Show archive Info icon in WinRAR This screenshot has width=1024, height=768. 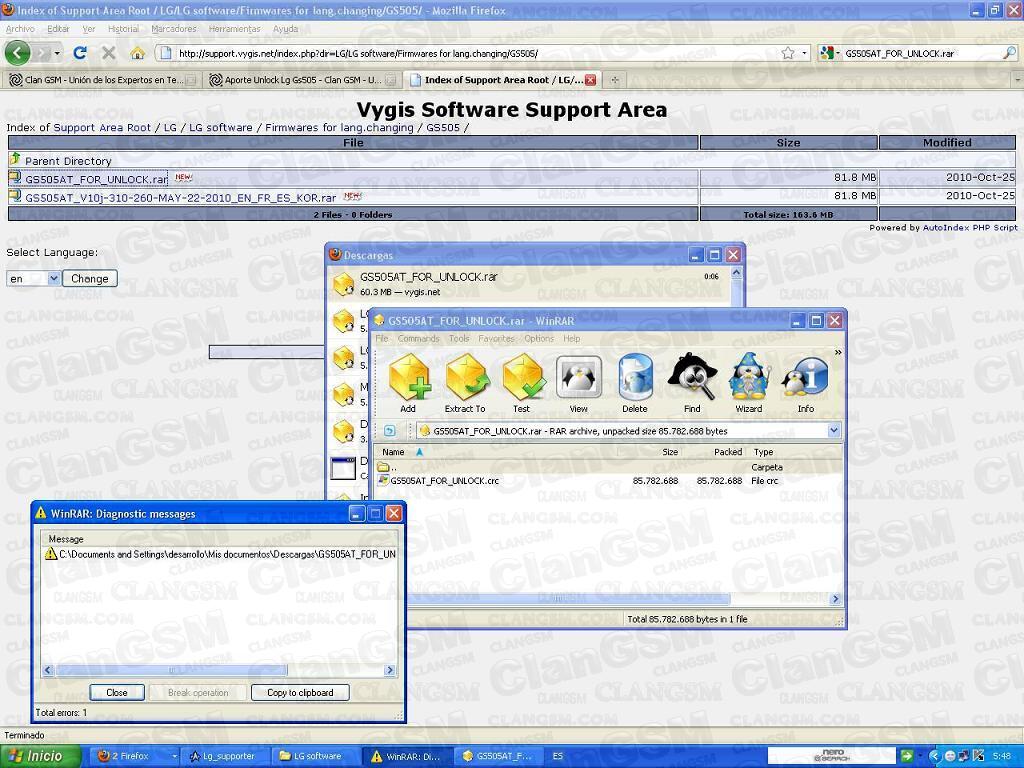point(805,383)
